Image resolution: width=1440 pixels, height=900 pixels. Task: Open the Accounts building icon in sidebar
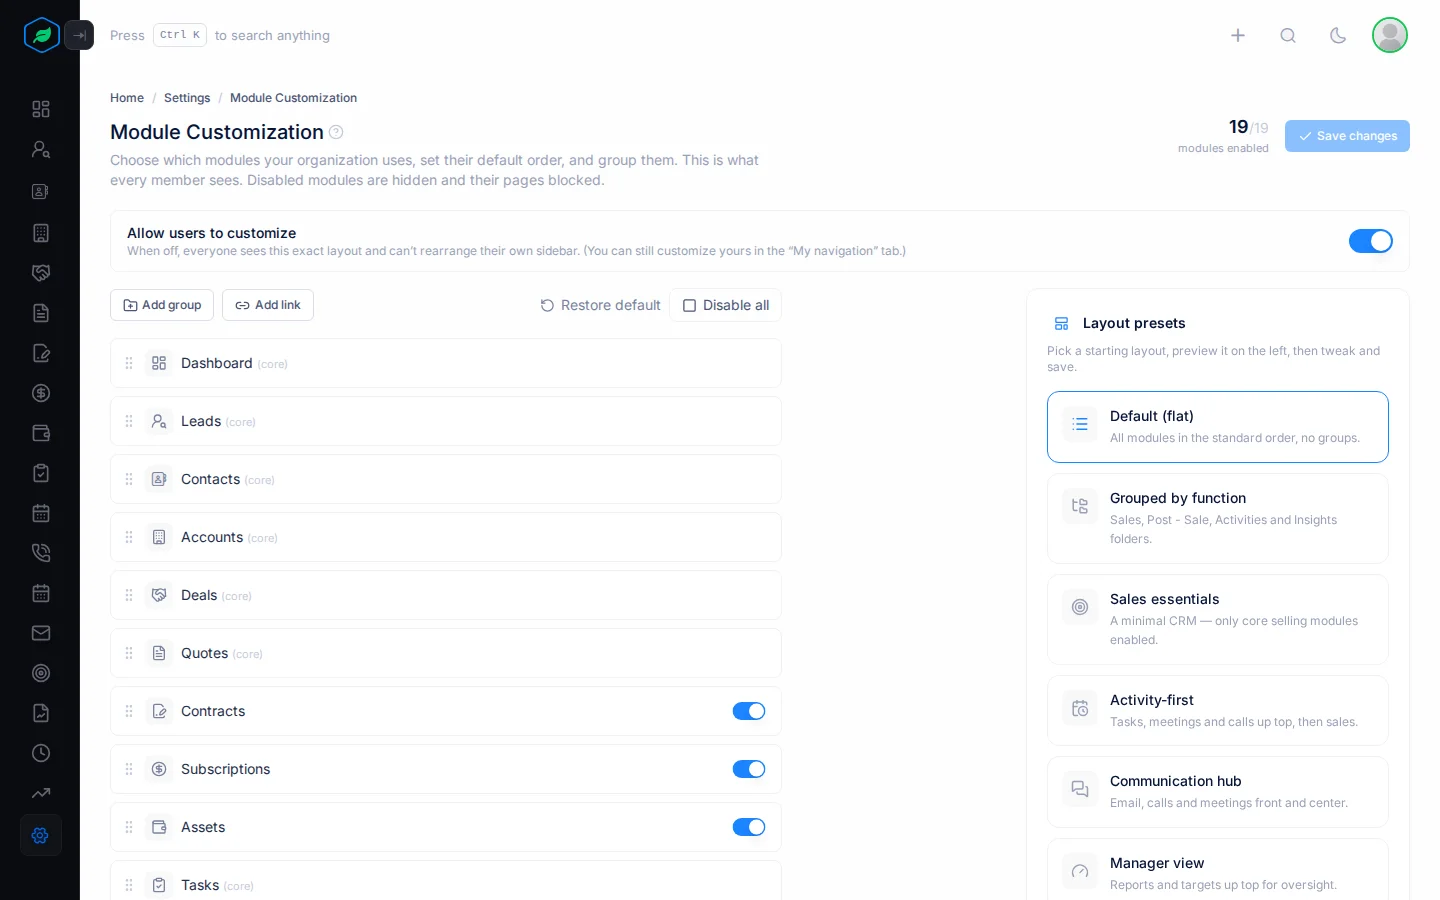click(x=41, y=233)
